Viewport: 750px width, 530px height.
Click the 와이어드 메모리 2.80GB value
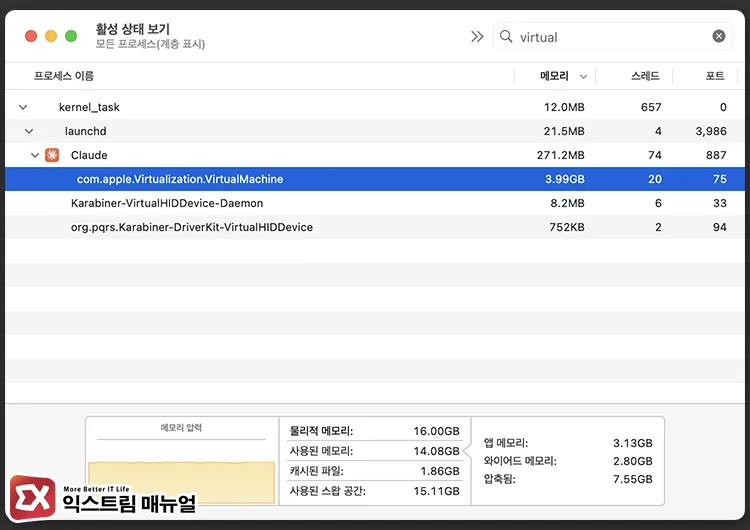632,461
